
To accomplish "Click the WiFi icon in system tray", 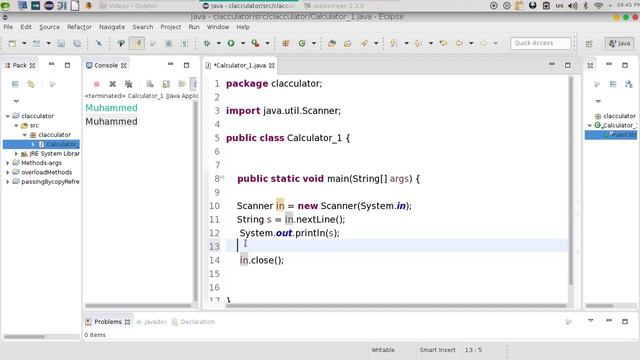I will click(x=599, y=6).
